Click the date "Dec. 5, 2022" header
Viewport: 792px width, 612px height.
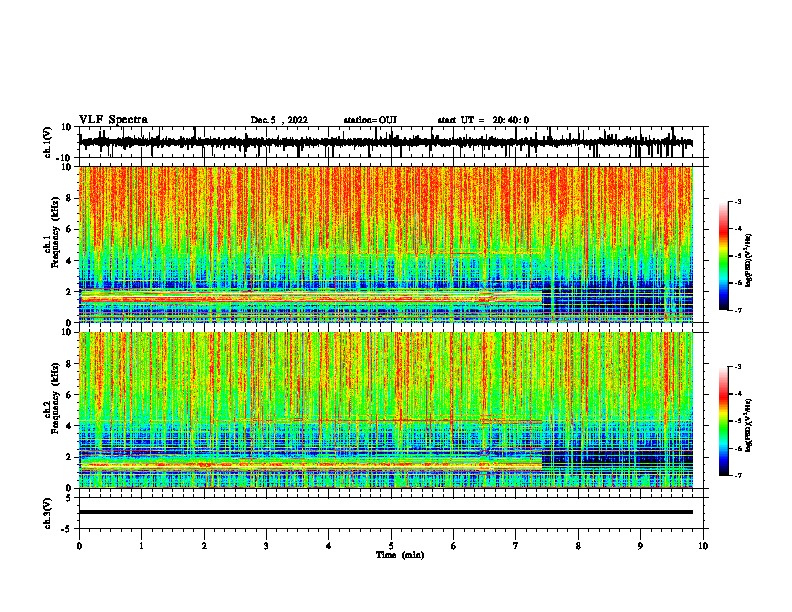point(279,120)
